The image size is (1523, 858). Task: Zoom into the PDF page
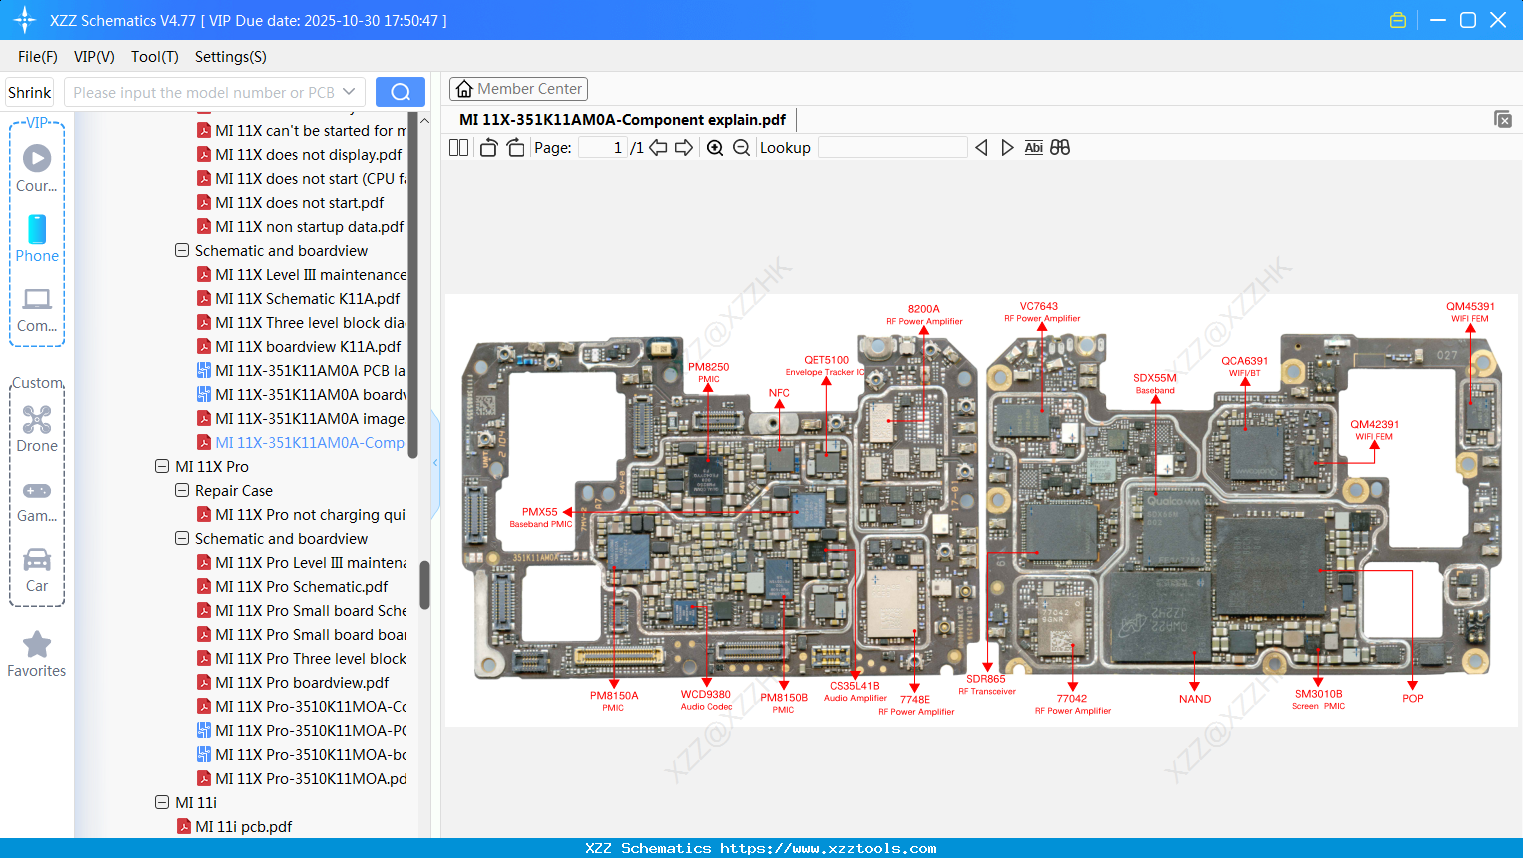tap(715, 147)
